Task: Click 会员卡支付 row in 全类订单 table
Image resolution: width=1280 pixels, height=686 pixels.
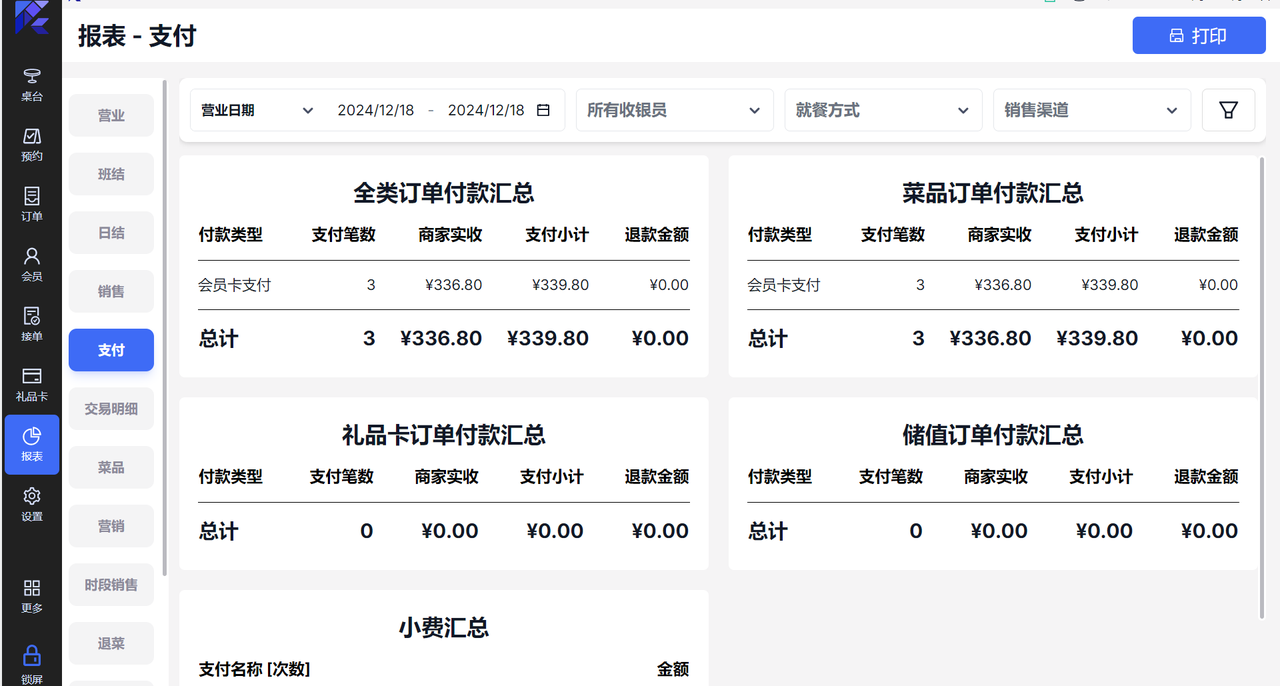Action: point(444,285)
